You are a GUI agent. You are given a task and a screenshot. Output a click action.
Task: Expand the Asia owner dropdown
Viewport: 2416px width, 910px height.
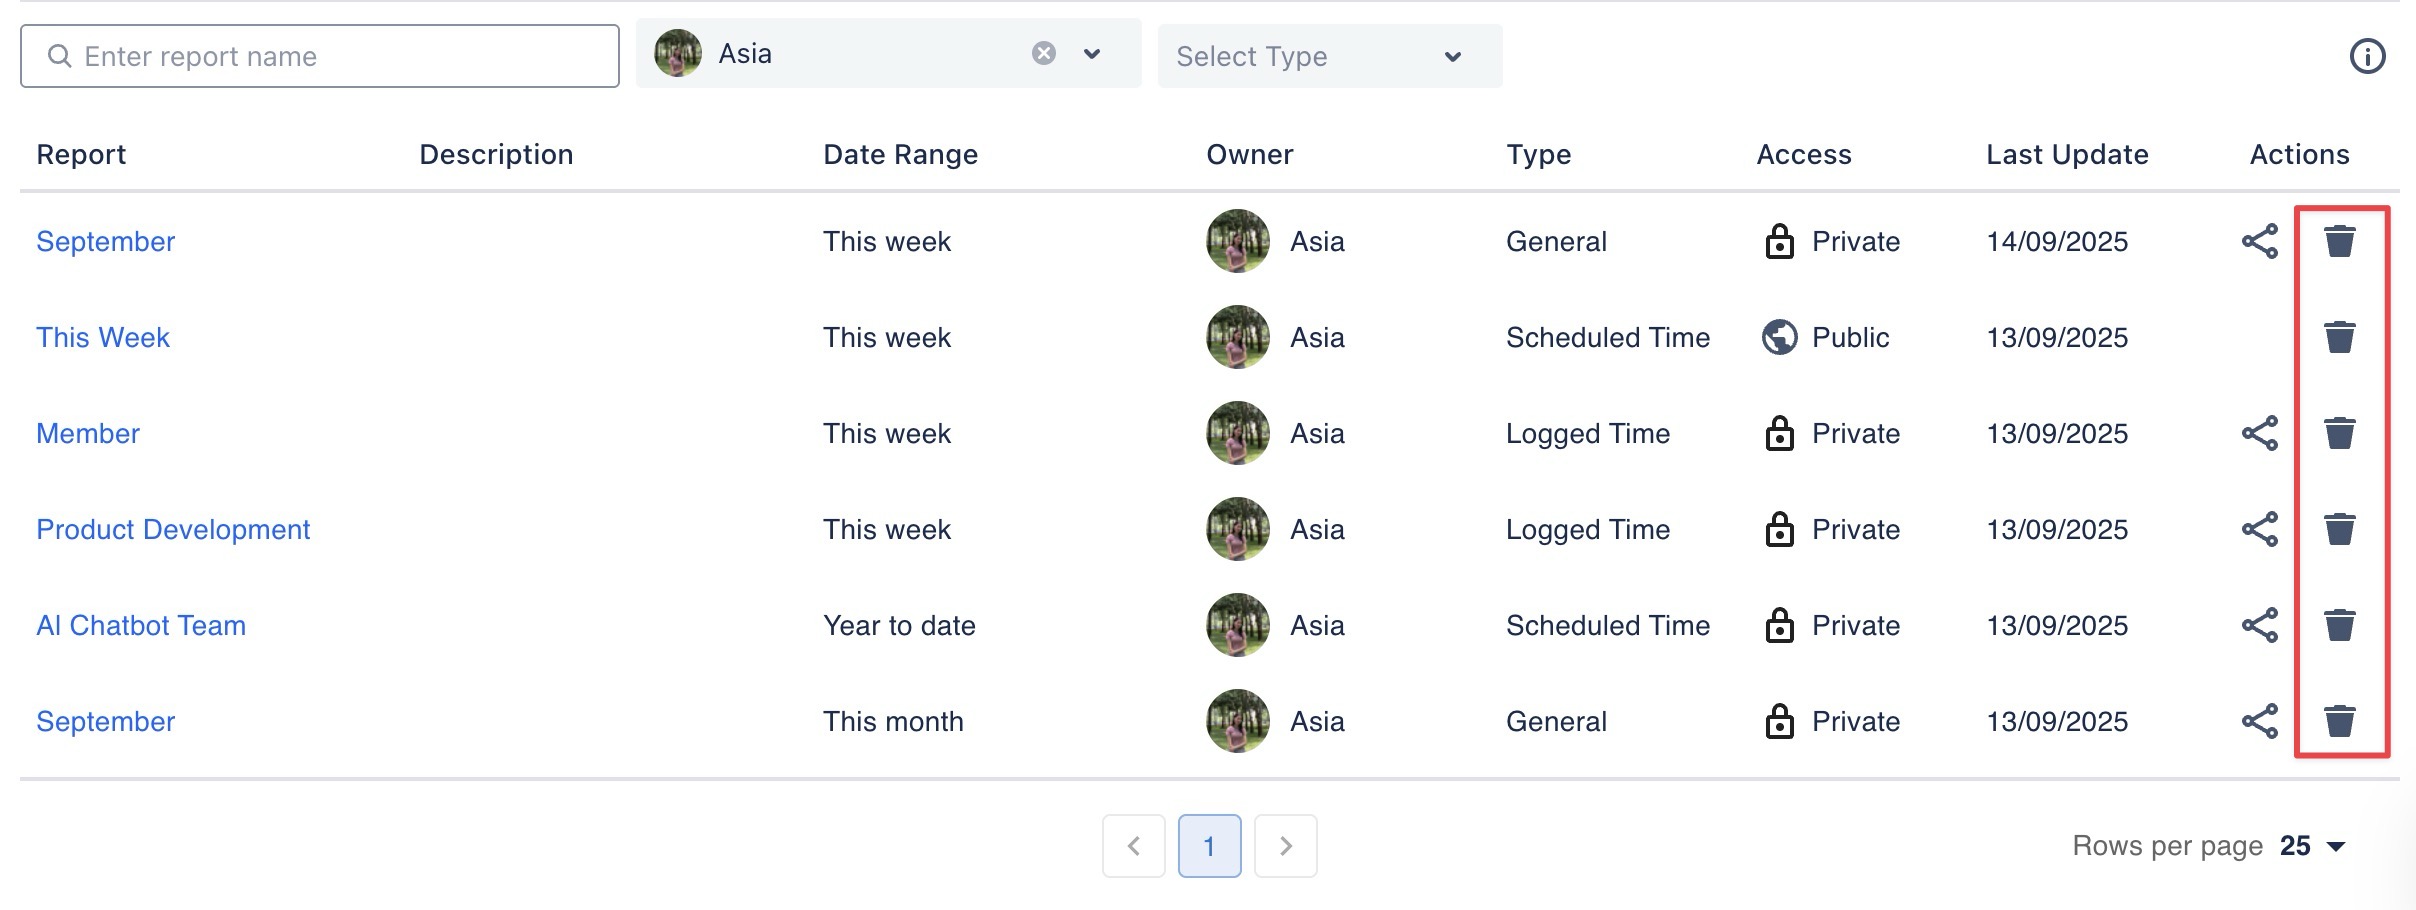(x=1092, y=53)
